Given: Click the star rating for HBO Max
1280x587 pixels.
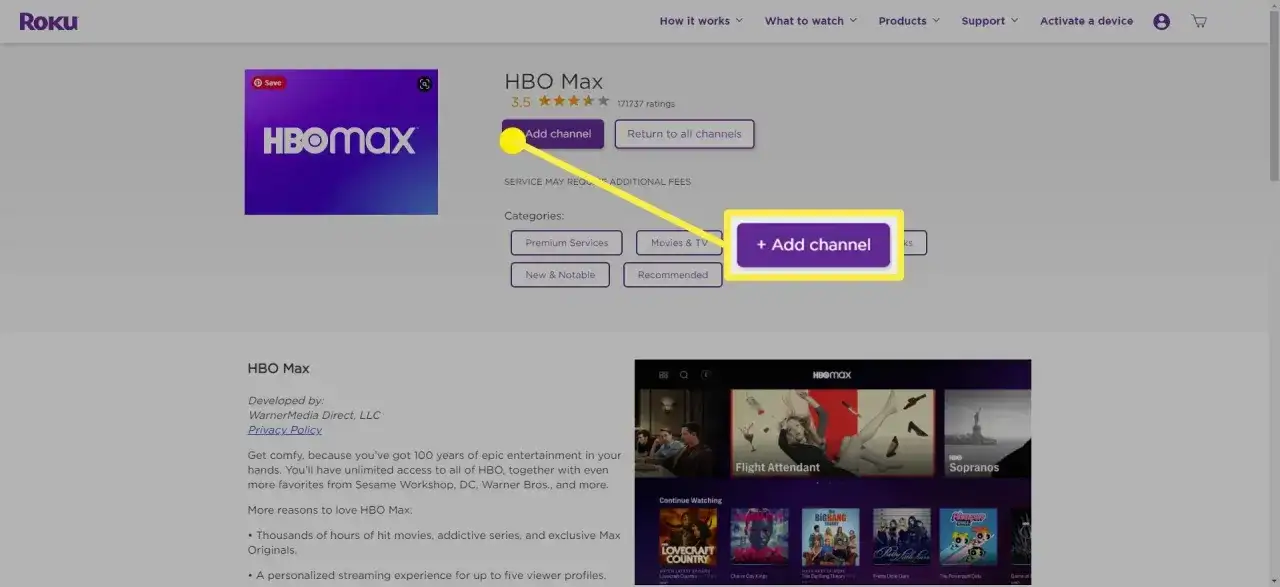Looking at the screenshot, I should (573, 101).
